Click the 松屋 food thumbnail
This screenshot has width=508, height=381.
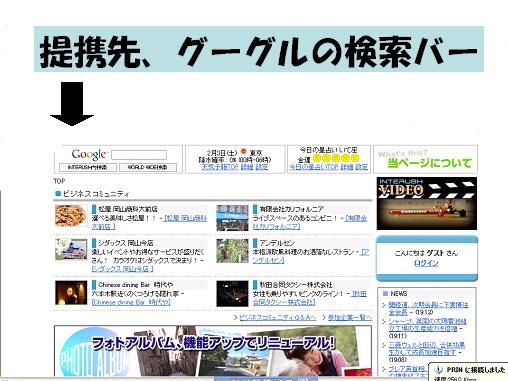71,216
